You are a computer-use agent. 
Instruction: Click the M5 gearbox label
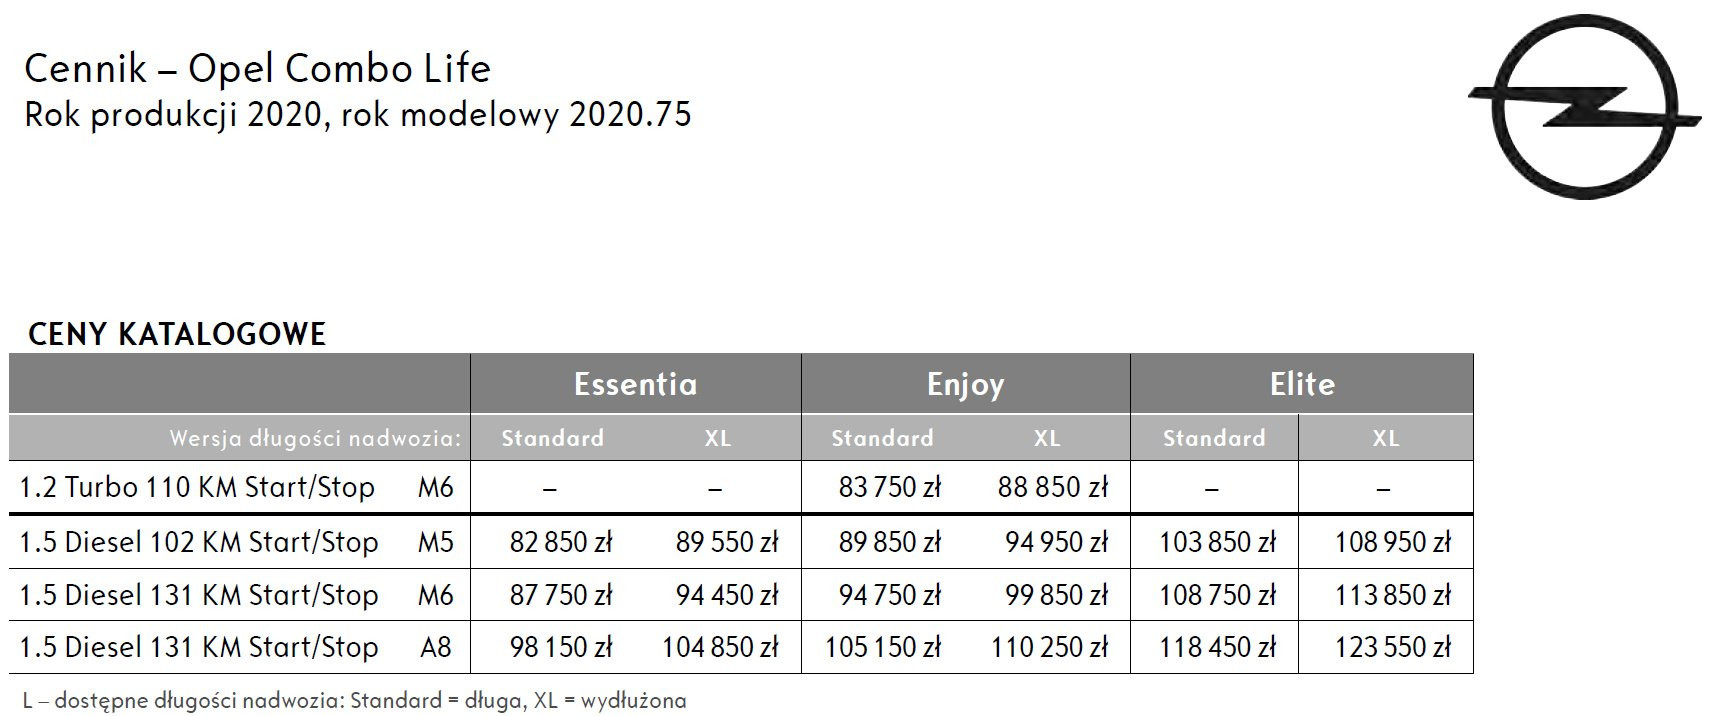pos(436,542)
